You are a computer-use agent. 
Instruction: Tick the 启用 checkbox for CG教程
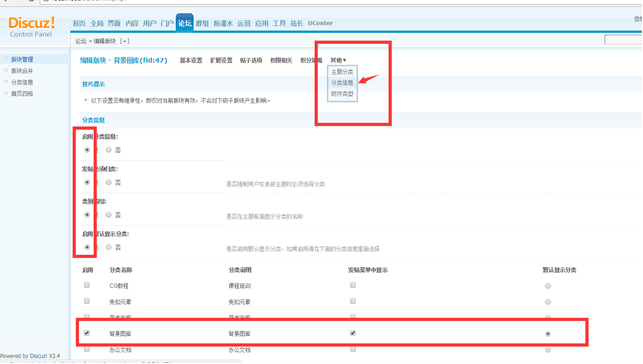click(87, 285)
